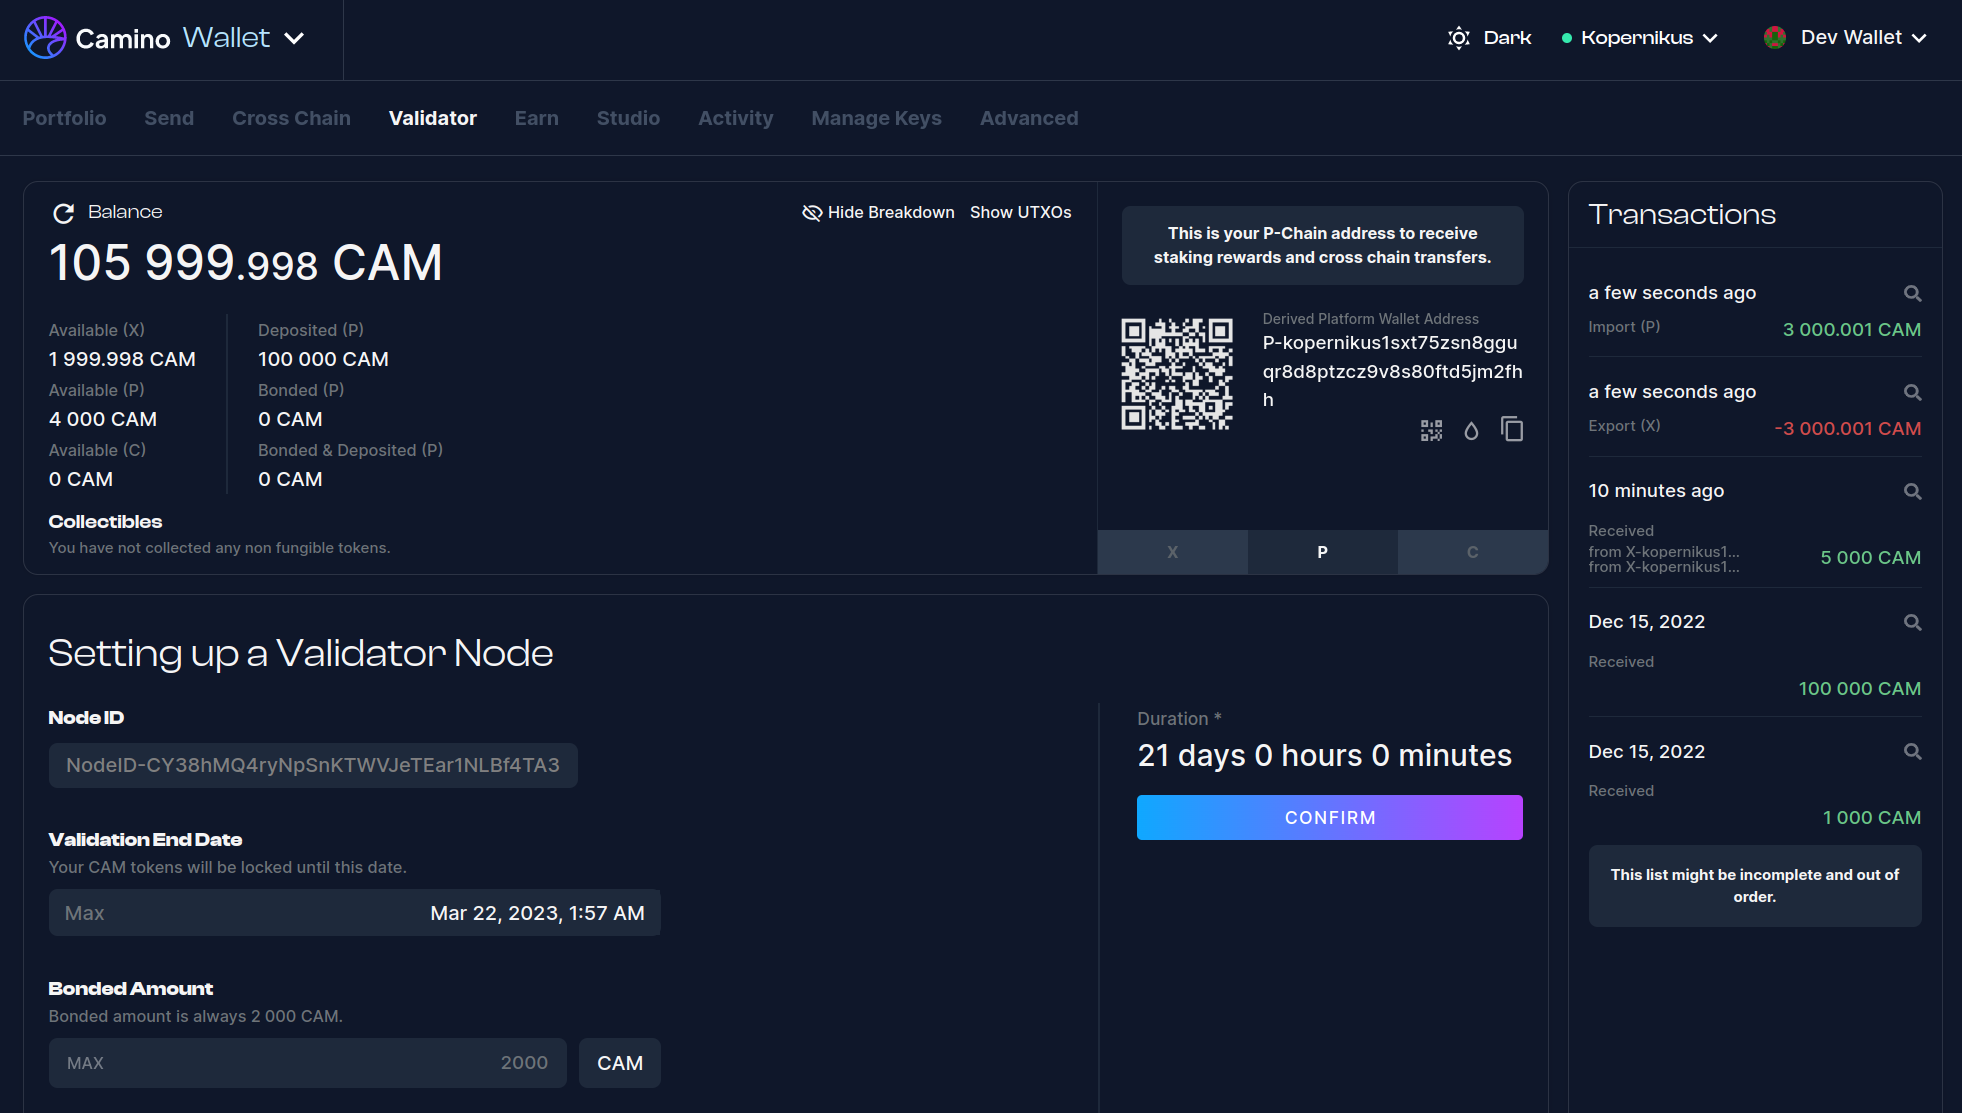Inspect the 100 000 CAM received transaction
The image size is (1962, 1113).
click(1911, 623)
